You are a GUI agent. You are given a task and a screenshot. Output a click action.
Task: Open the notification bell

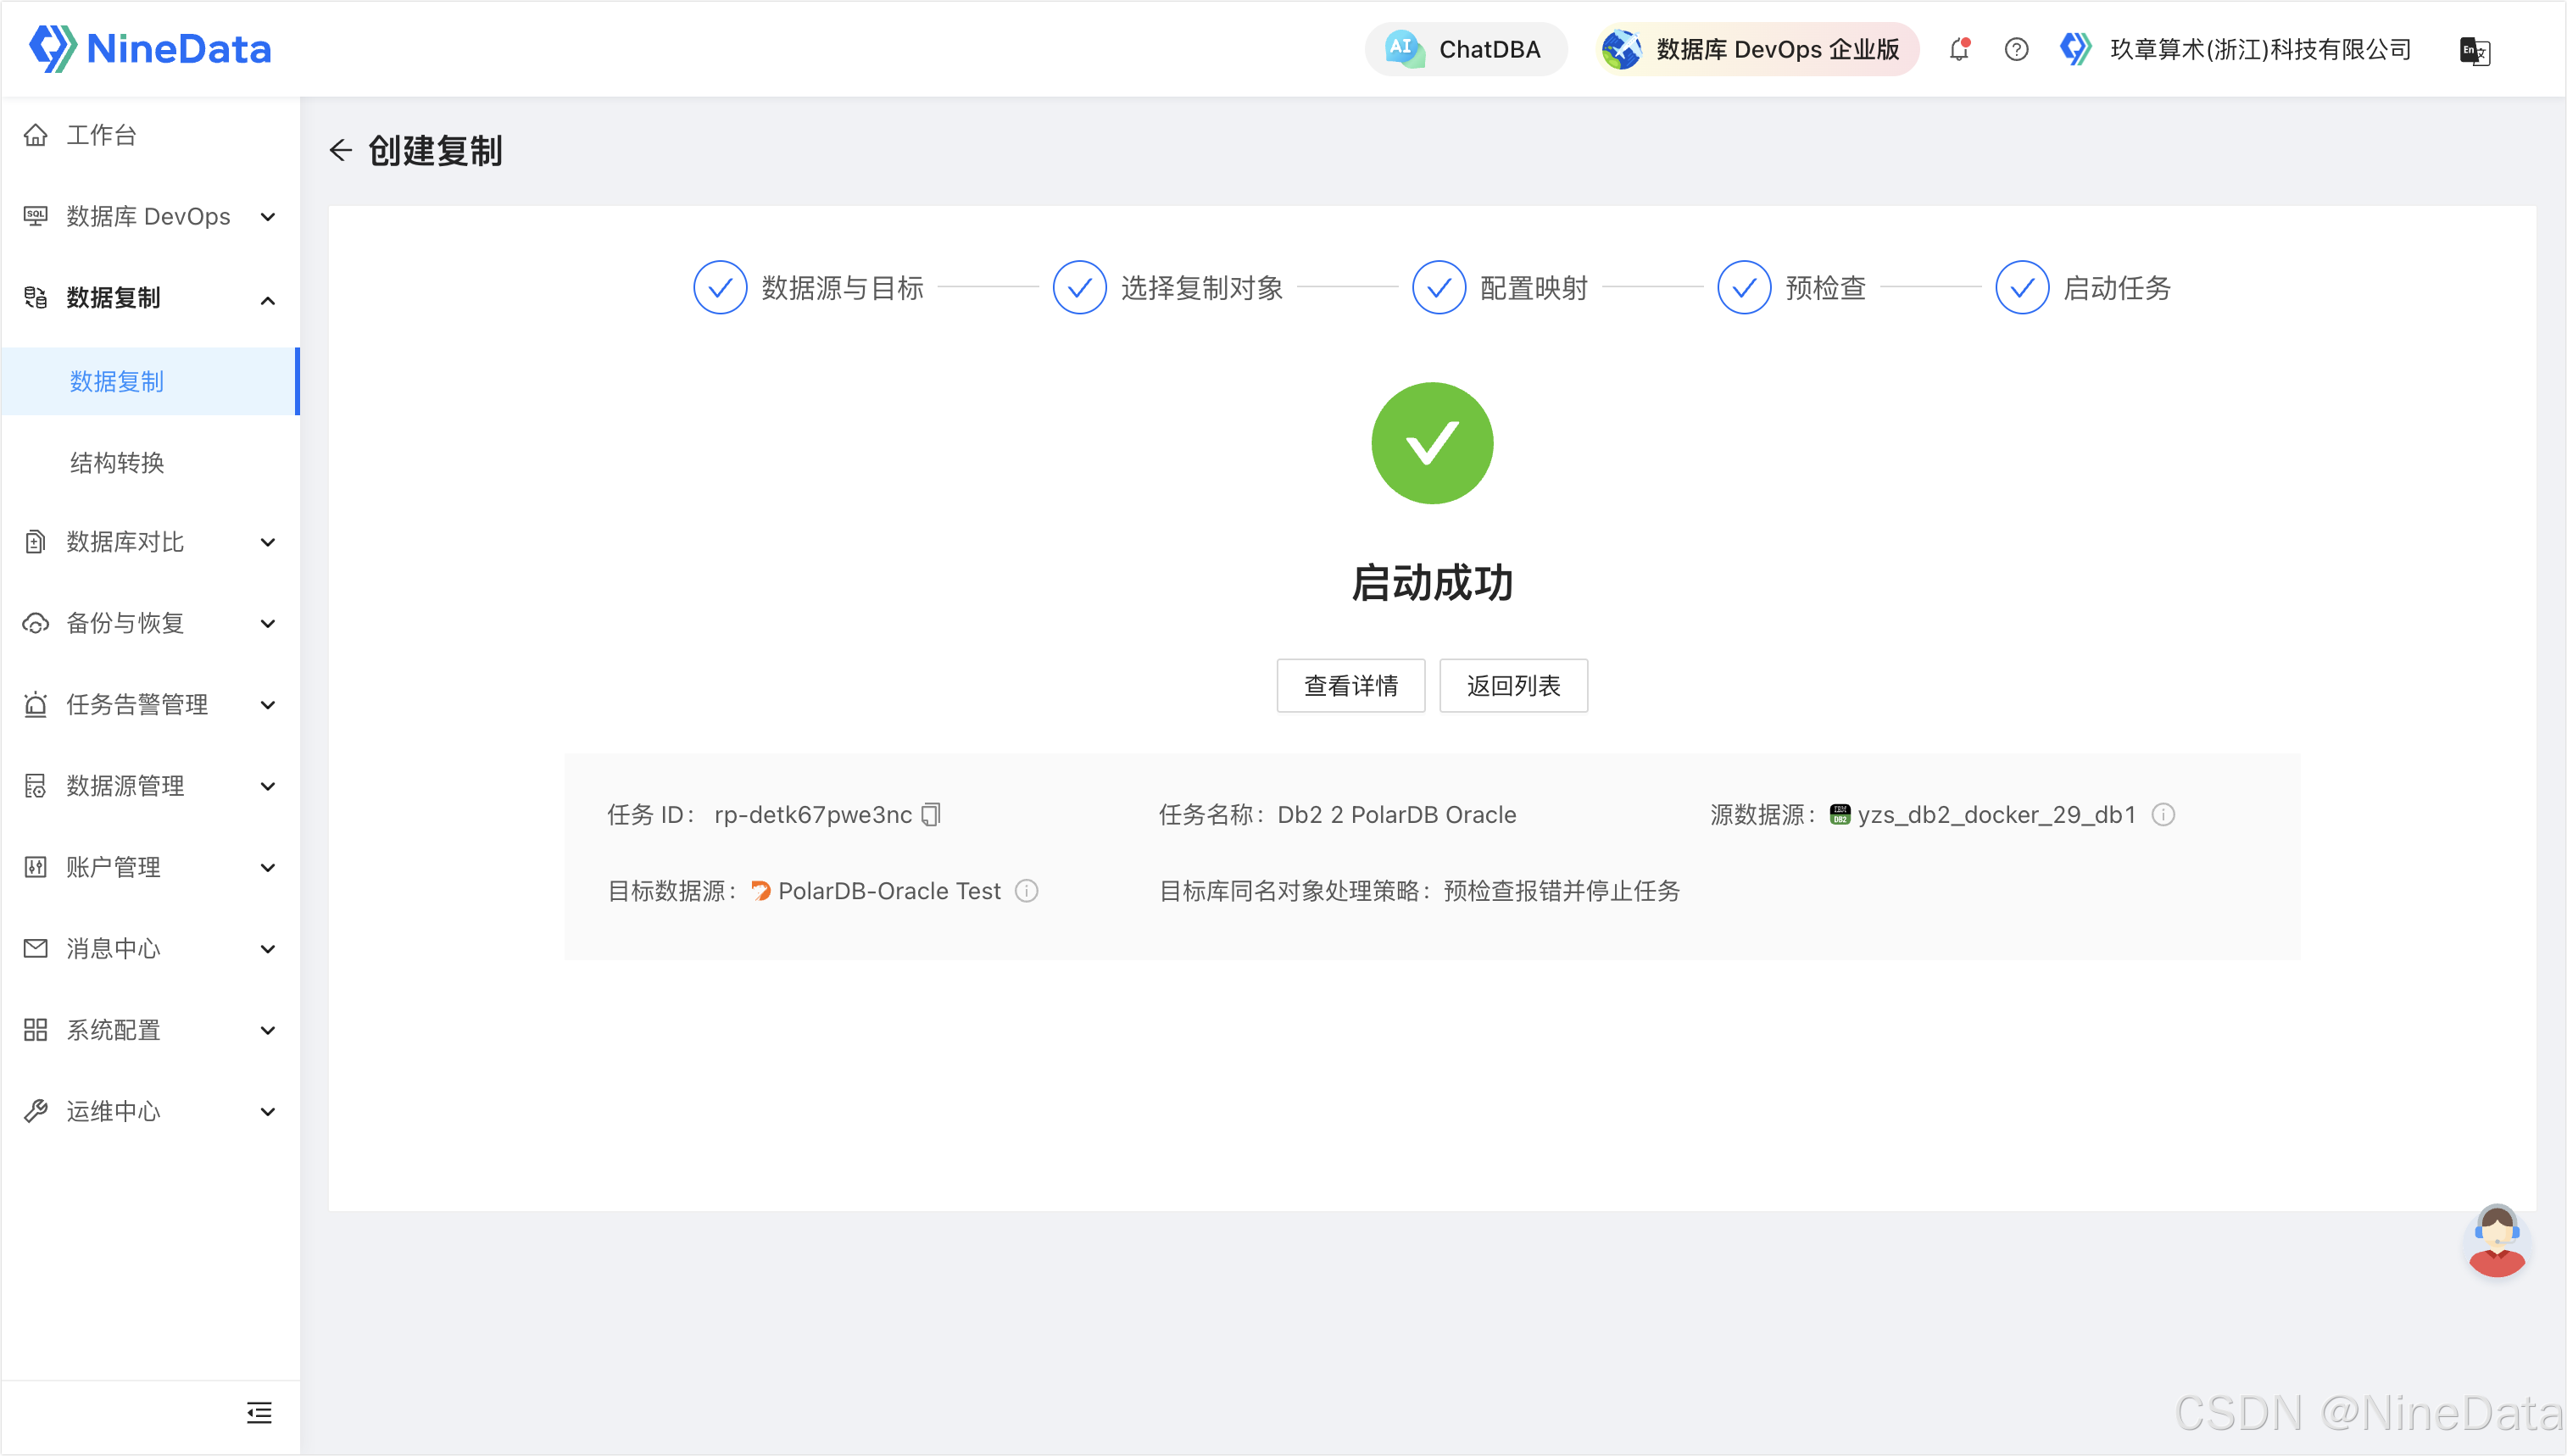[1959, 49]
